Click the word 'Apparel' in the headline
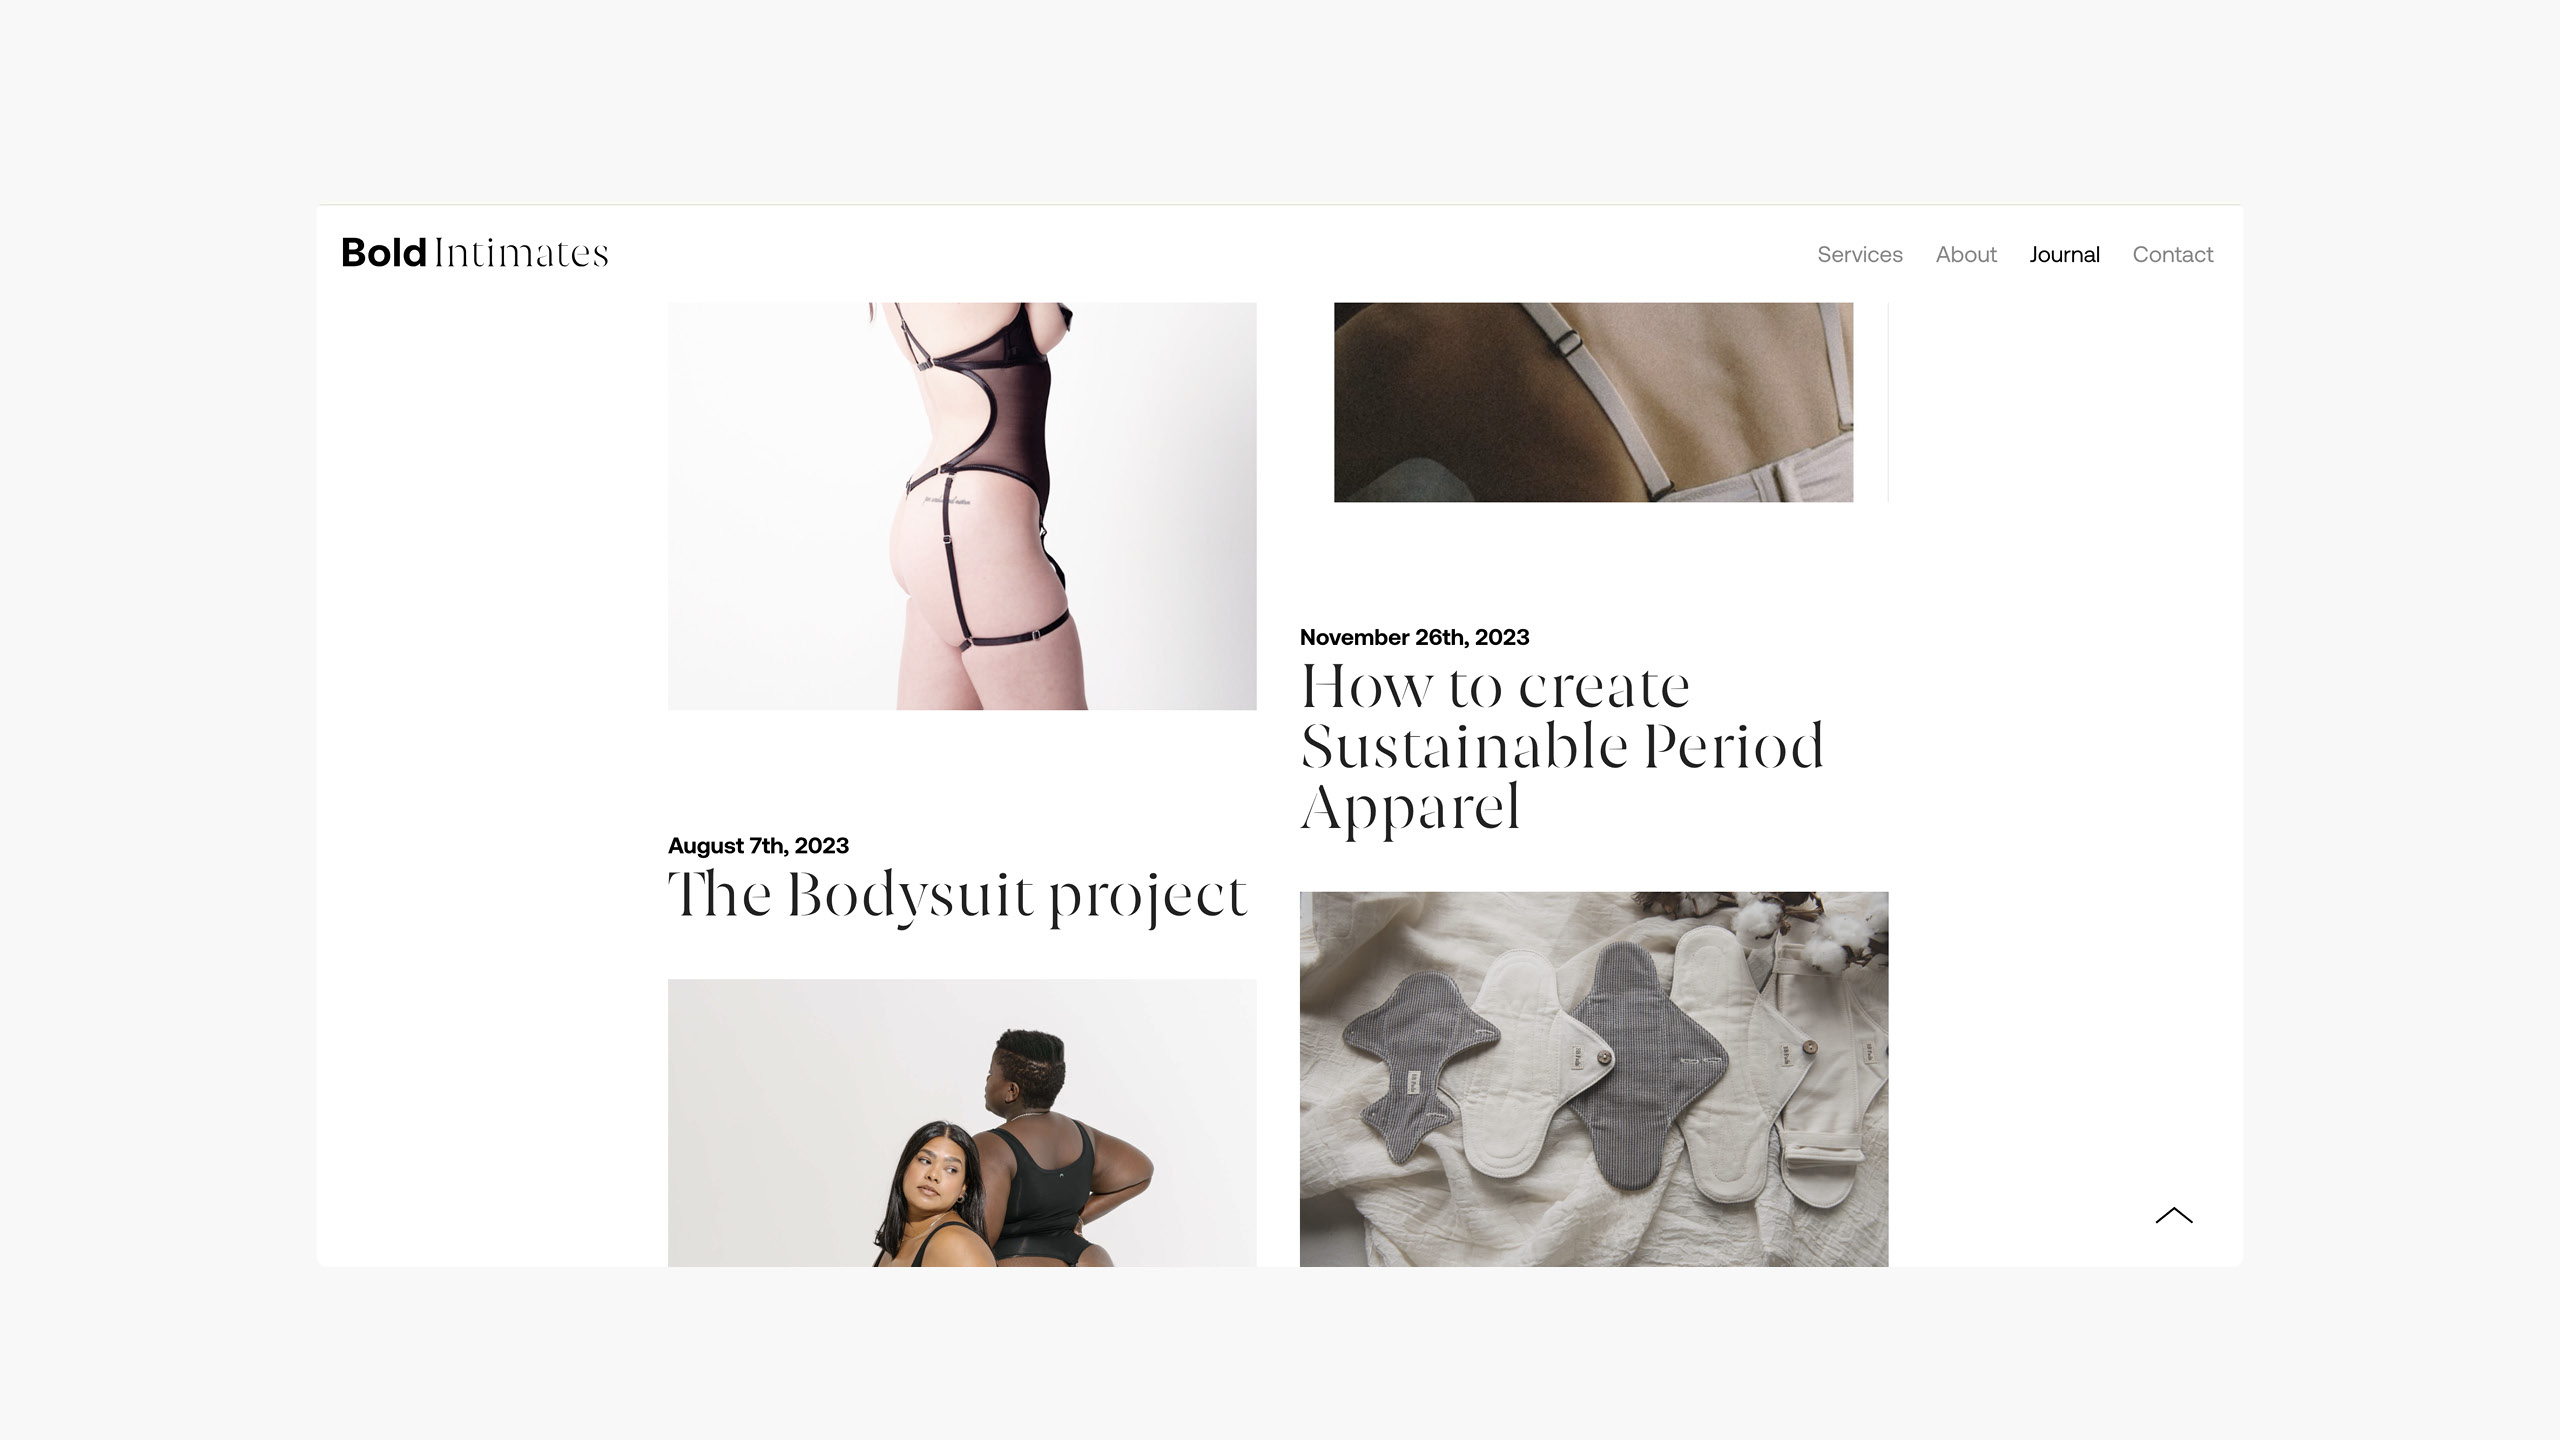Viewport: 2560px width, 1440px height. click(1410, 807)
